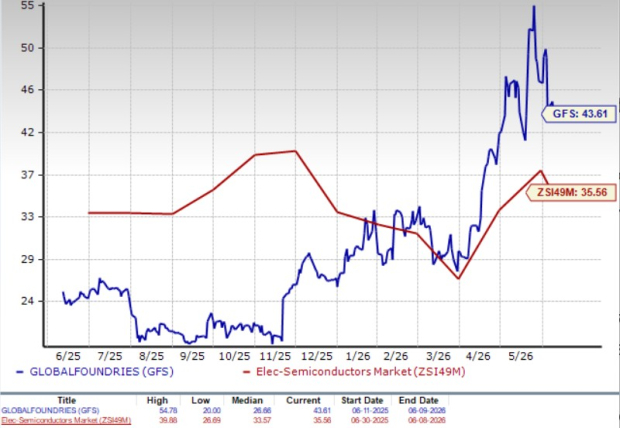Select ZSI49M end date 06-08-2026

coord(427,420)
